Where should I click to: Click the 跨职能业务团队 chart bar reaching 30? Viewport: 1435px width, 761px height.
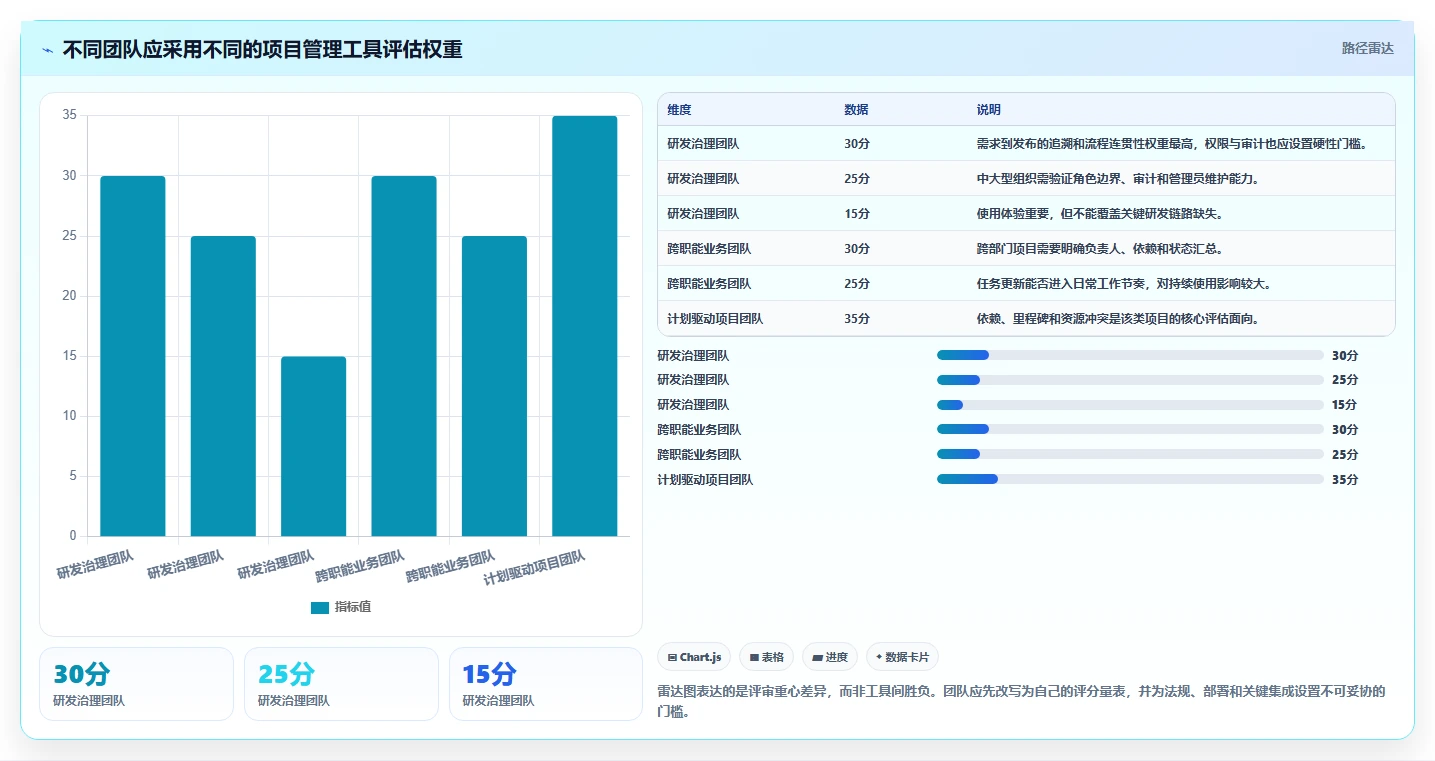[x=404, y=356]
